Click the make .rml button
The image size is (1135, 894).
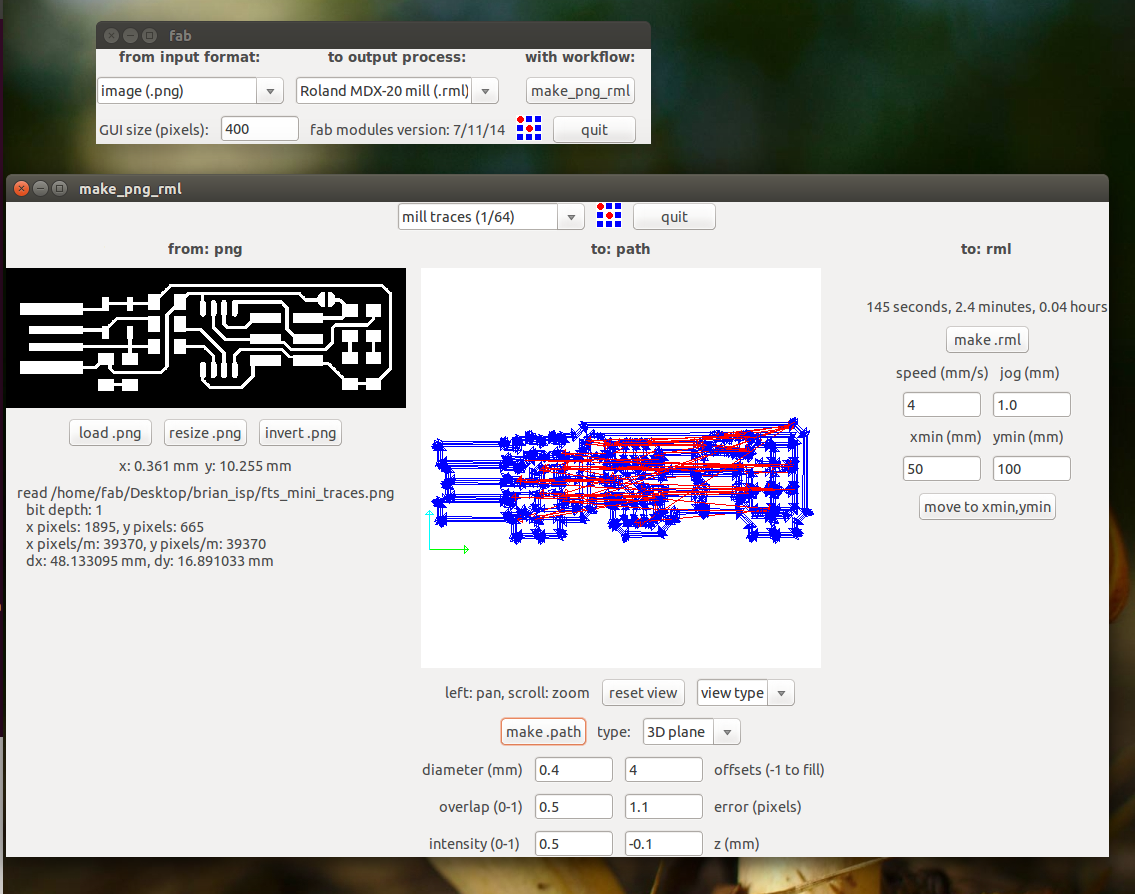click(987, 340)
